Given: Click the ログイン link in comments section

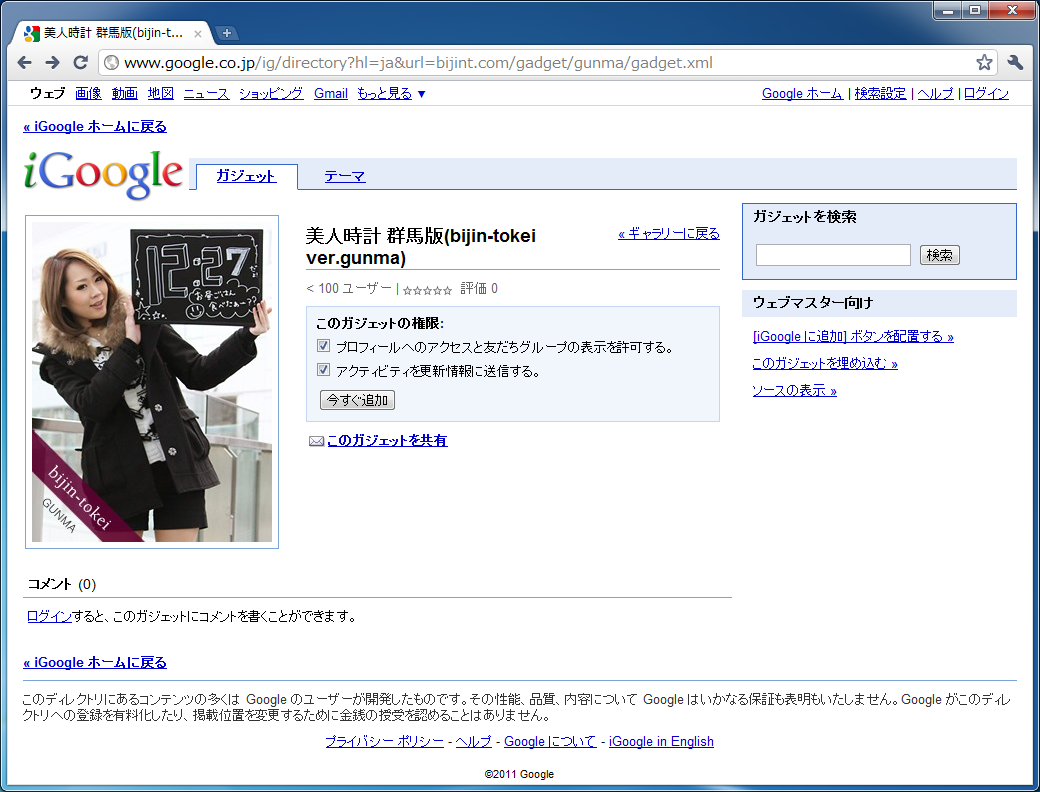Looking at the screenshot, I should click(x=49, y=616).
